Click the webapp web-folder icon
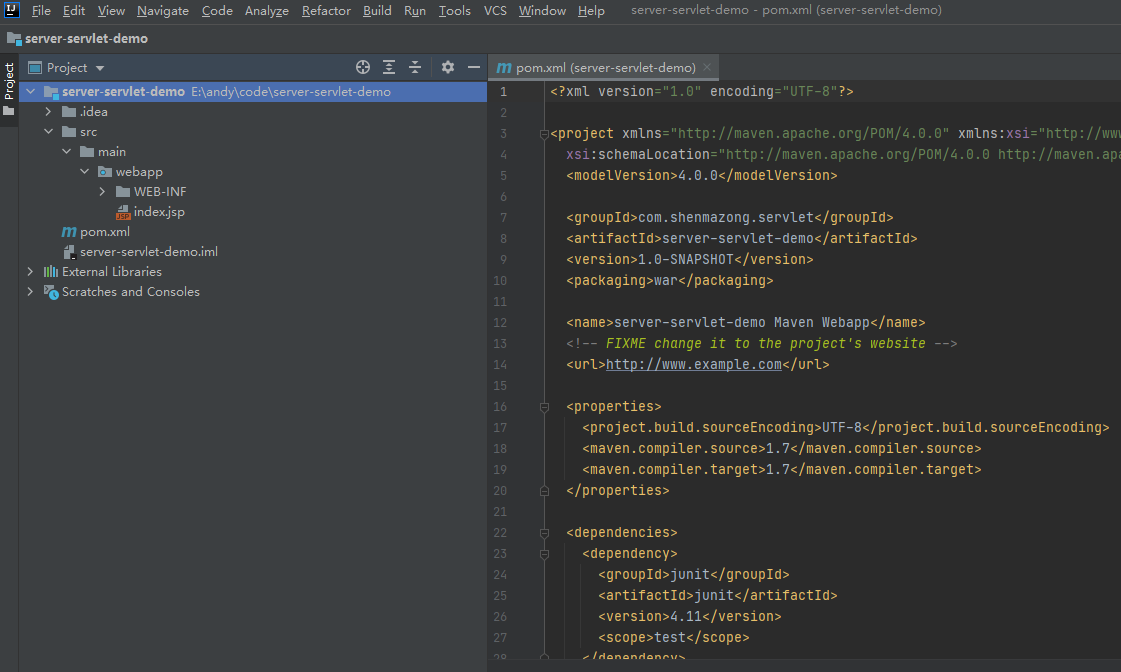The height and width of the screenshot is (672, 1121). pos(105,172)
